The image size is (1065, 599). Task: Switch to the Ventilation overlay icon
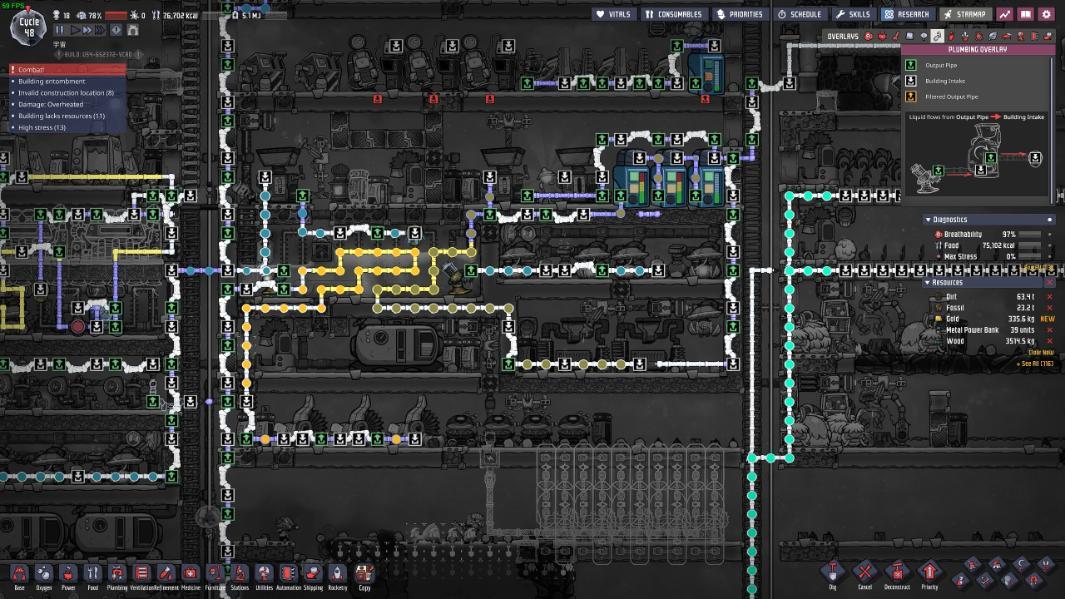[x=951, y=36]
